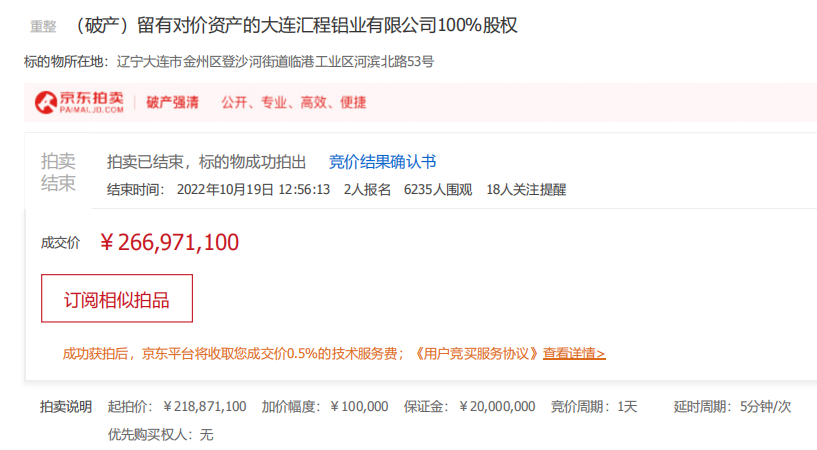
Task: Click the 起拍价 ¥218,871,100 value
Action: 204,406
